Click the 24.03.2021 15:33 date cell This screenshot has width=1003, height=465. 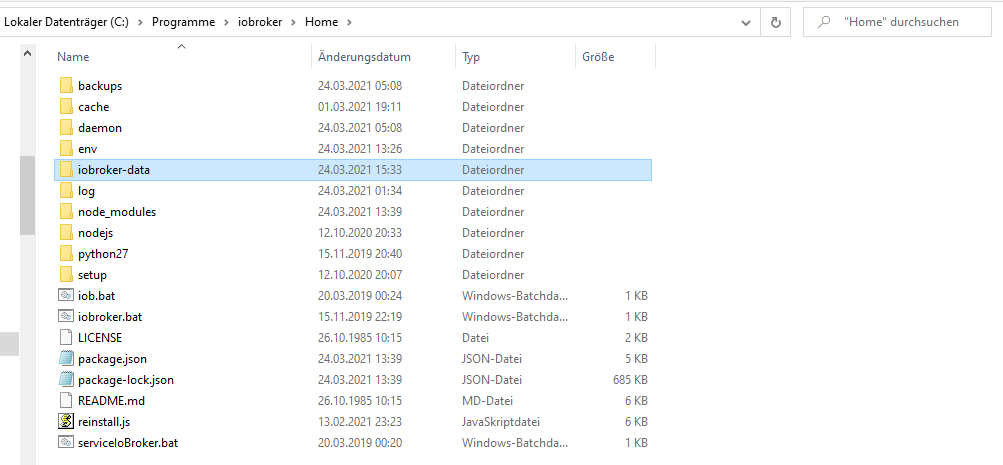pyautogui.click(x=360, y=170)
